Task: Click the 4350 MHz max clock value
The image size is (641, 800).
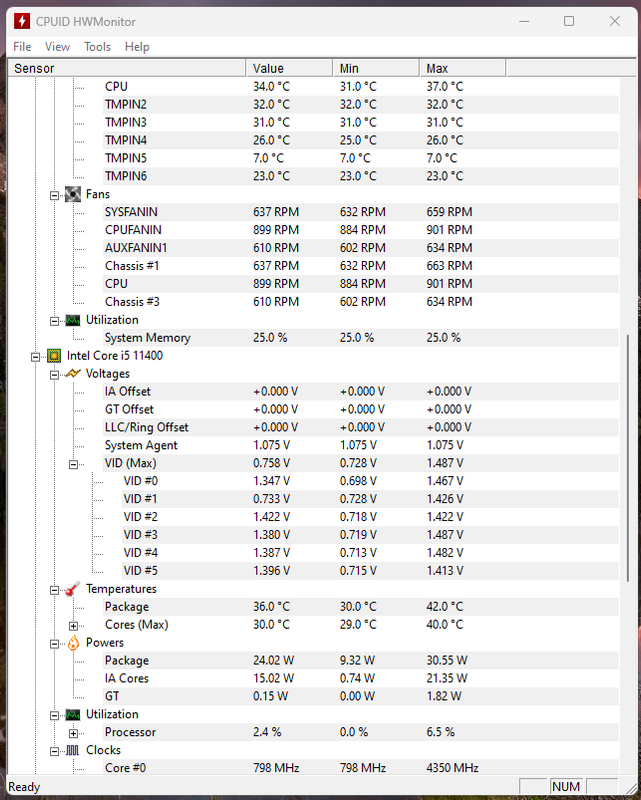Action: point(452,768)
